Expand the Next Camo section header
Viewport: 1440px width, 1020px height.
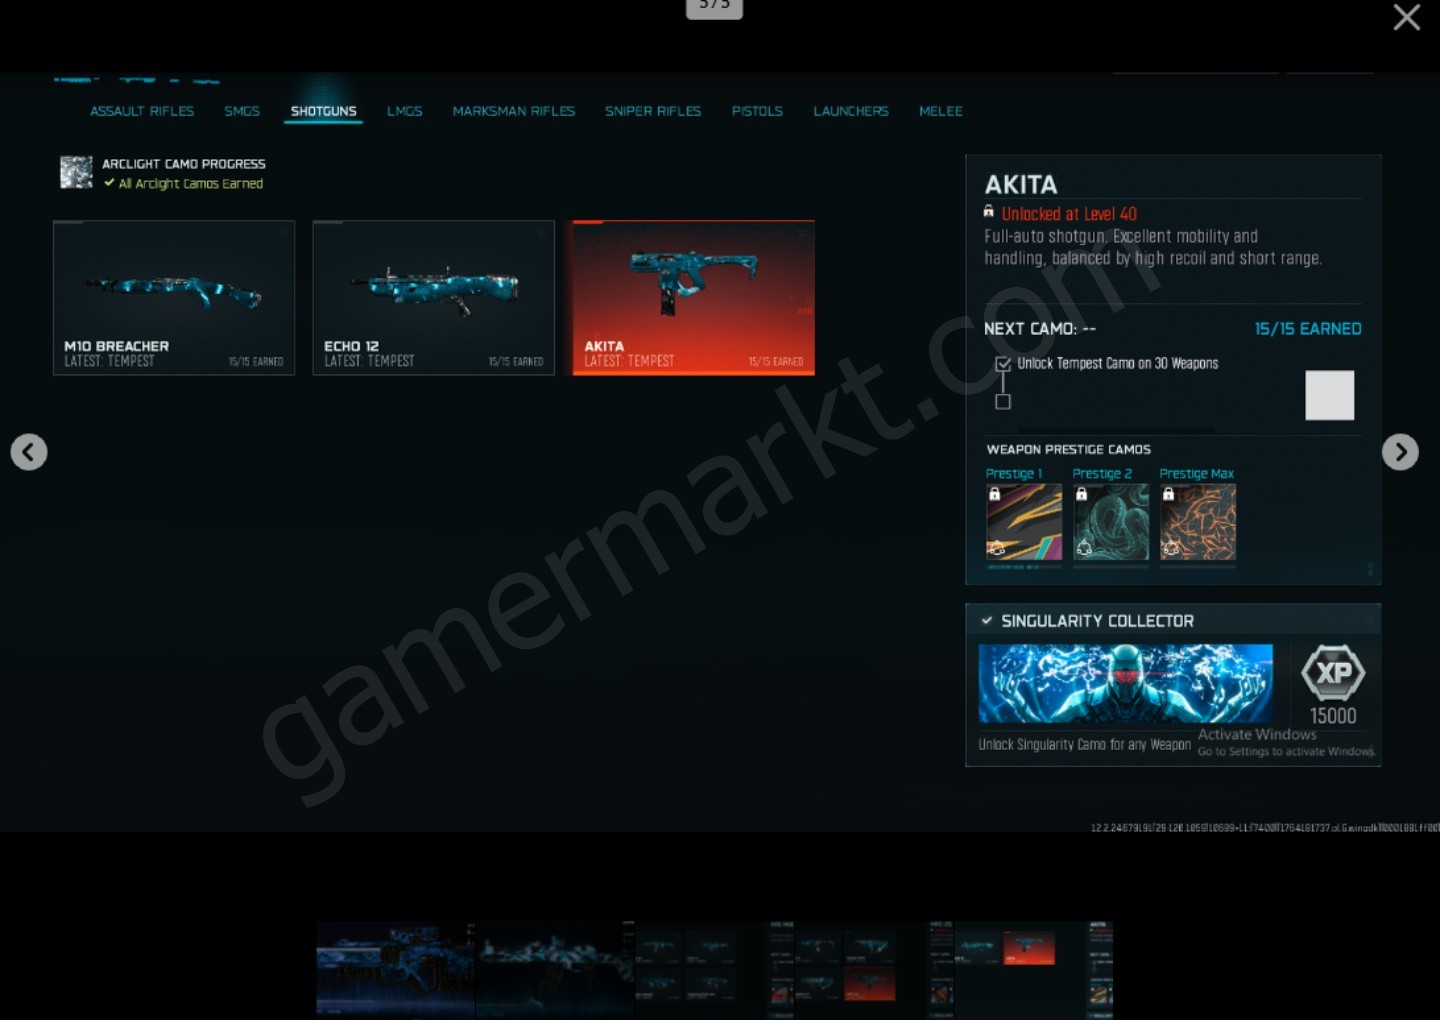click(x=1040, y=329)
